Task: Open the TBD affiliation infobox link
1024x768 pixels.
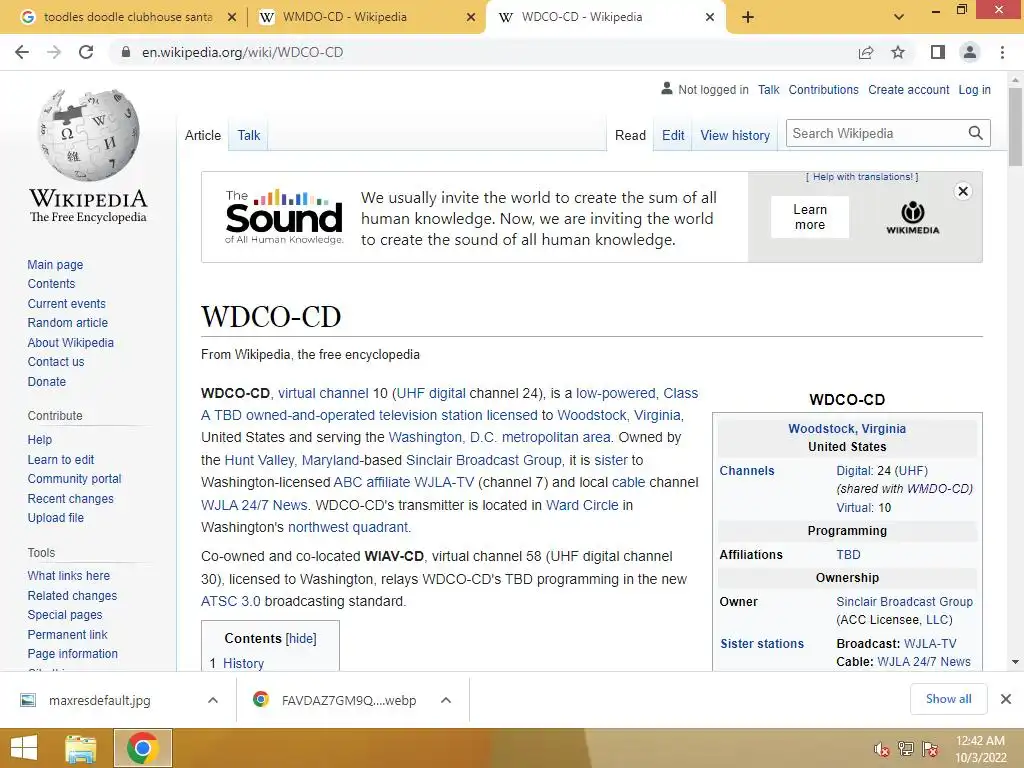Action: click(x=848, y=554)
